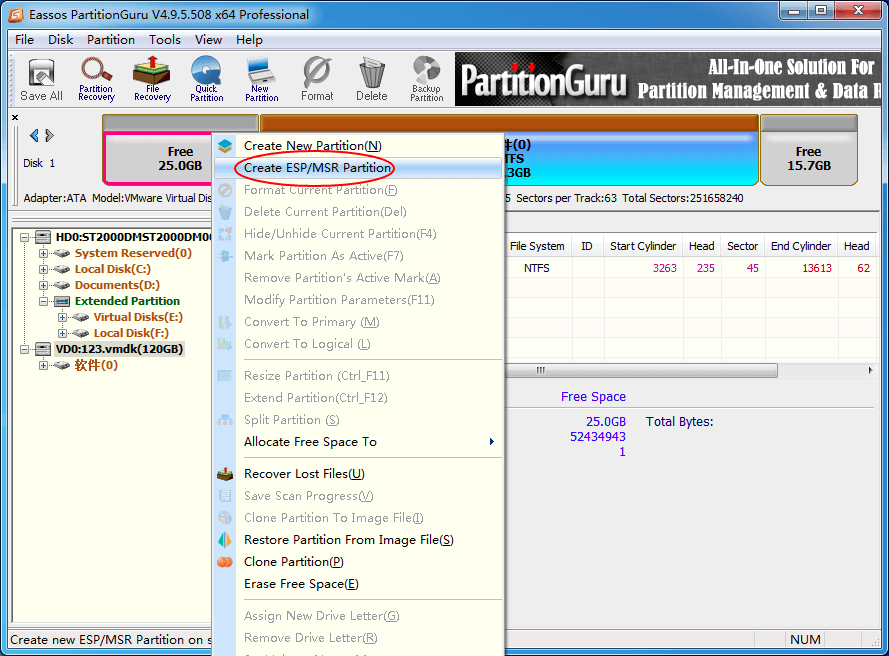
Task: Click the sector count 52434943
Action: (x=598, y=437)
